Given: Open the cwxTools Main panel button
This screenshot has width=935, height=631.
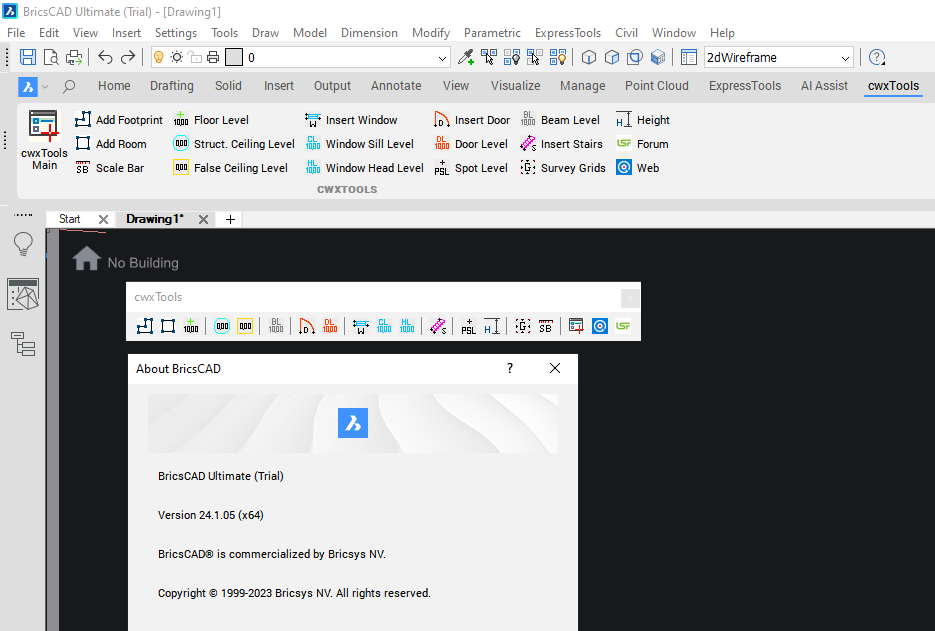Looking at the screenshot, I should 44,141.
